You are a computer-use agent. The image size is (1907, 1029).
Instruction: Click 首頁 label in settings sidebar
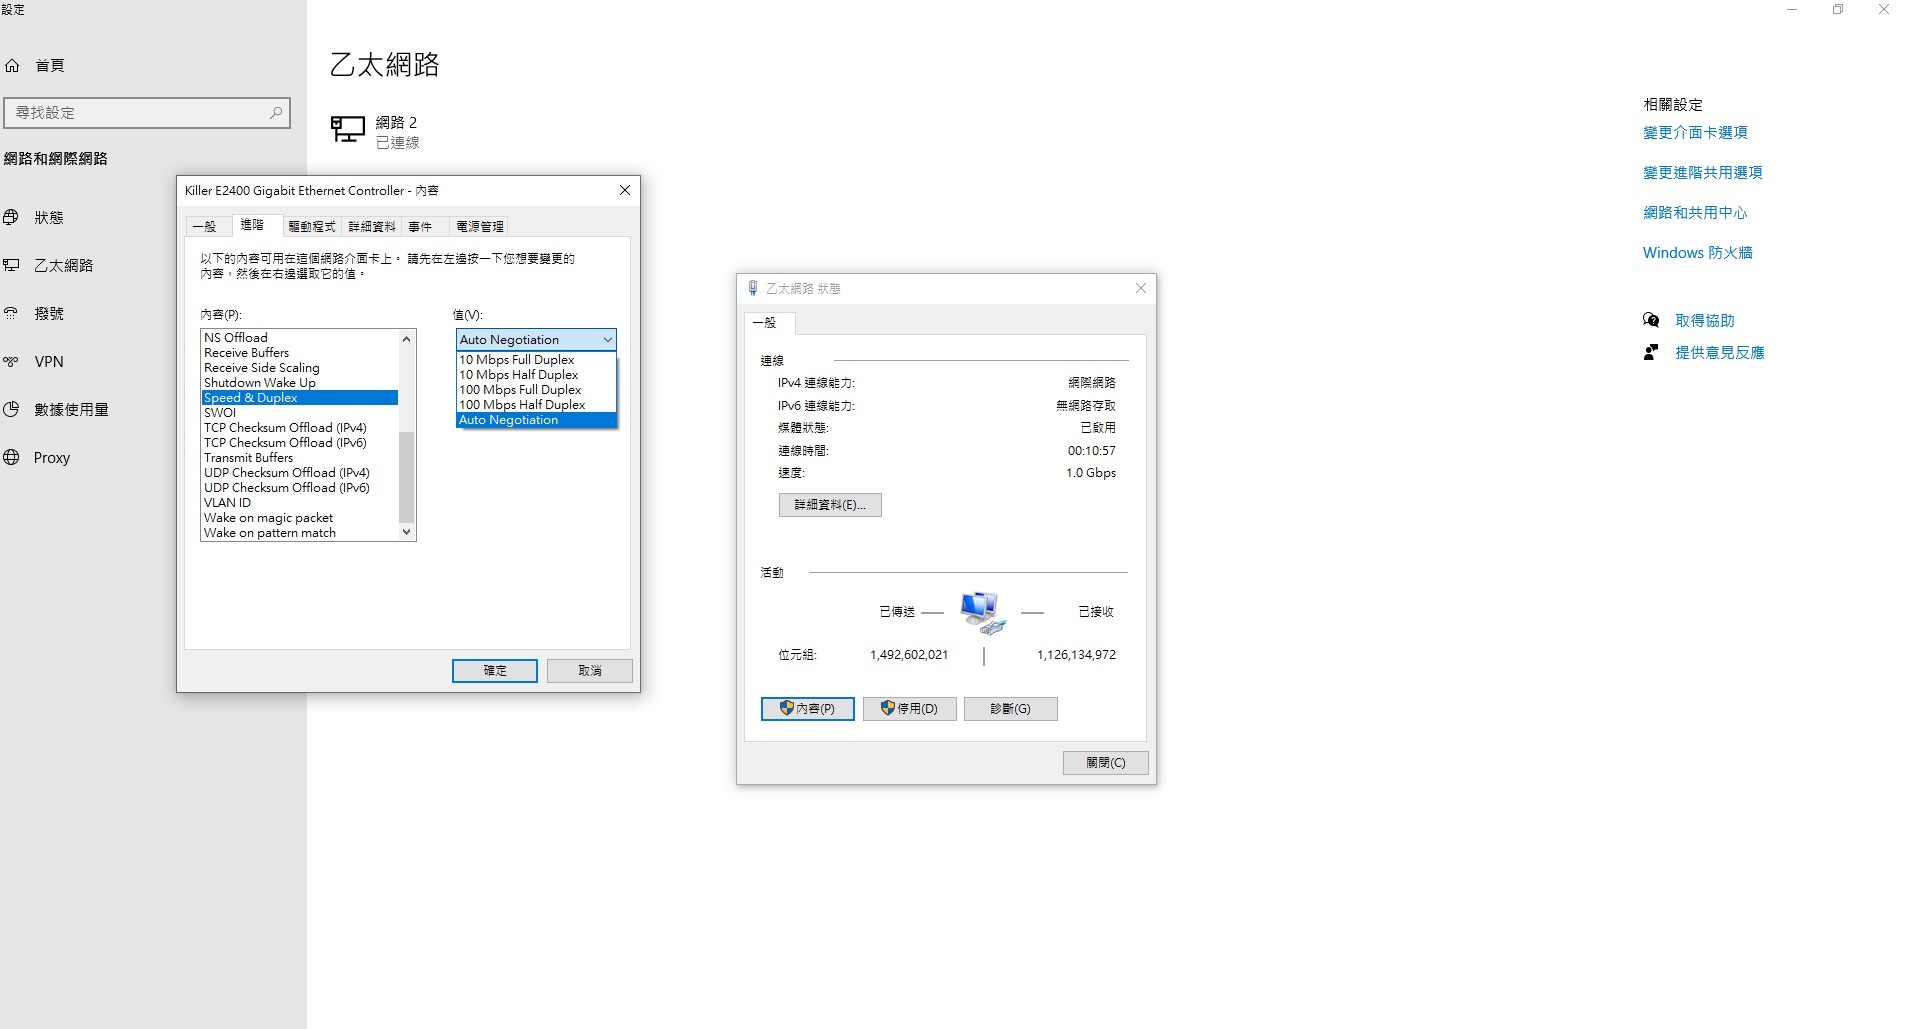(x=50, y=66)
